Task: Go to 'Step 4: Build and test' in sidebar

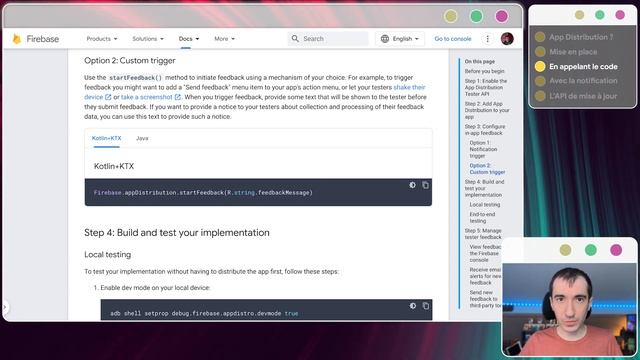Action: point(484,188)
